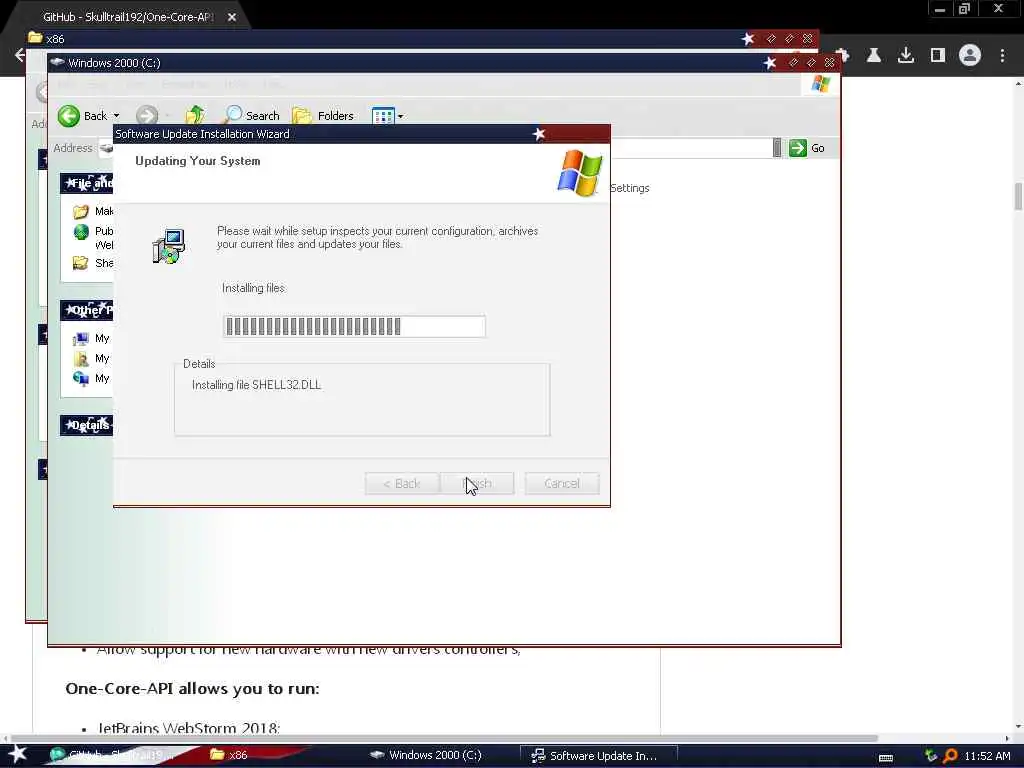
Task: Click the keyboard tray icon on taskbar
Action: [x=886, y=757]
